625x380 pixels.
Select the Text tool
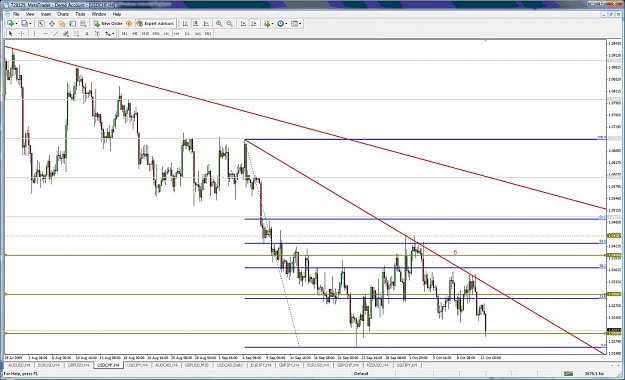[87, 33]
